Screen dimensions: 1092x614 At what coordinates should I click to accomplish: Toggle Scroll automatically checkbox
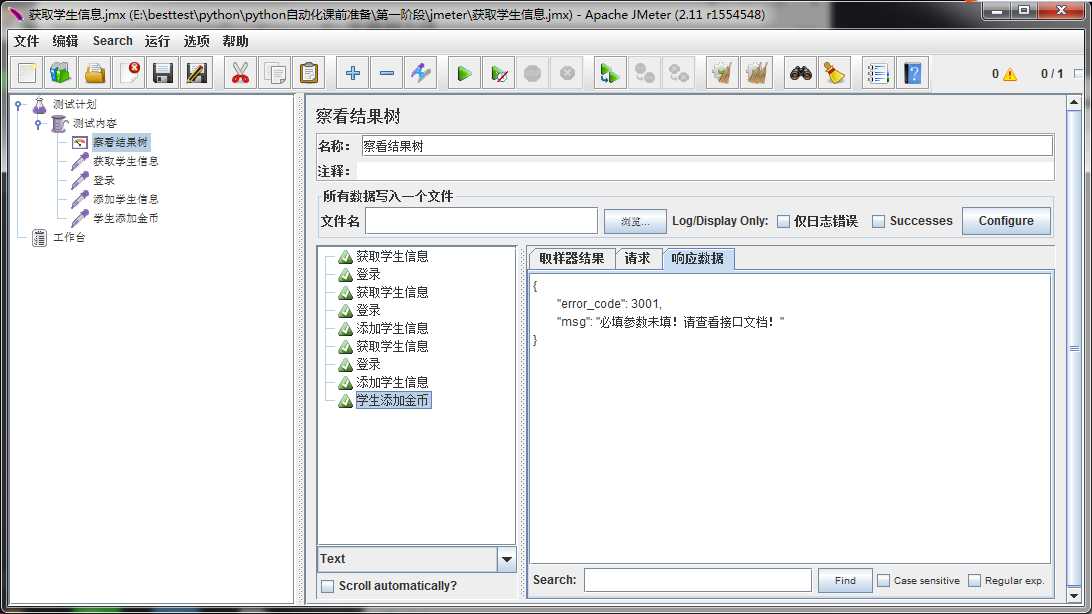tap(327, 586)
